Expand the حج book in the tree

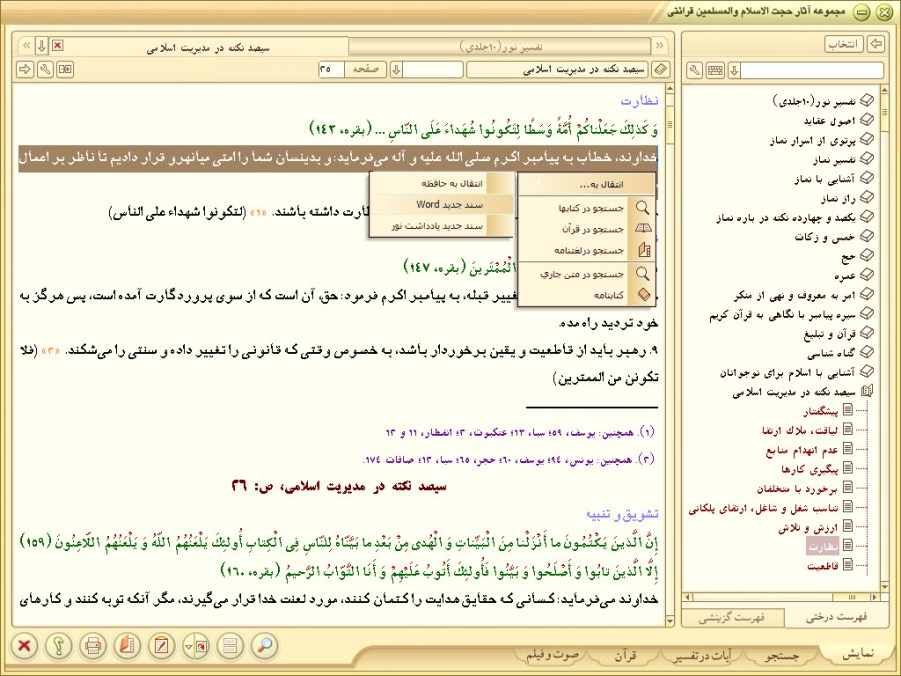(x=867, y=255)
